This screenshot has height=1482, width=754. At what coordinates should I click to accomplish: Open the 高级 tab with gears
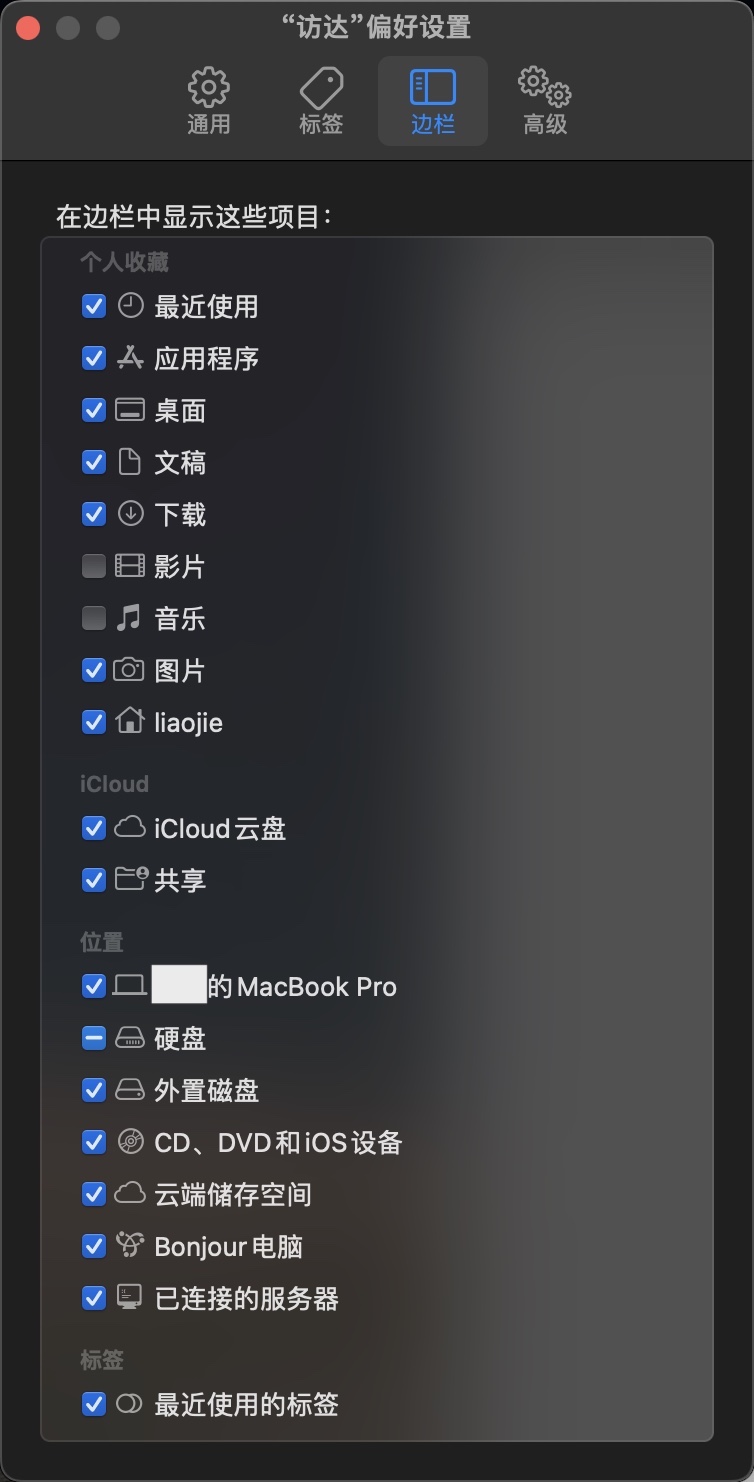coord(545,101)
